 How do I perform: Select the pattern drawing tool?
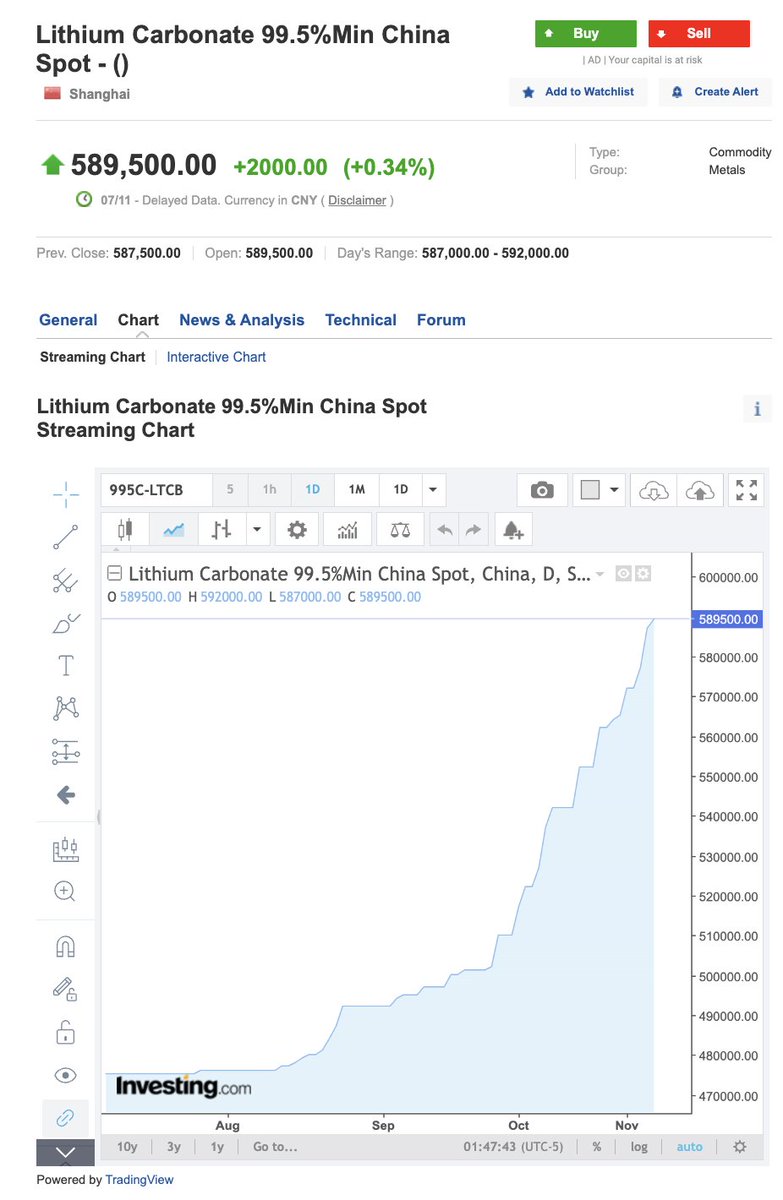(66, 708)
